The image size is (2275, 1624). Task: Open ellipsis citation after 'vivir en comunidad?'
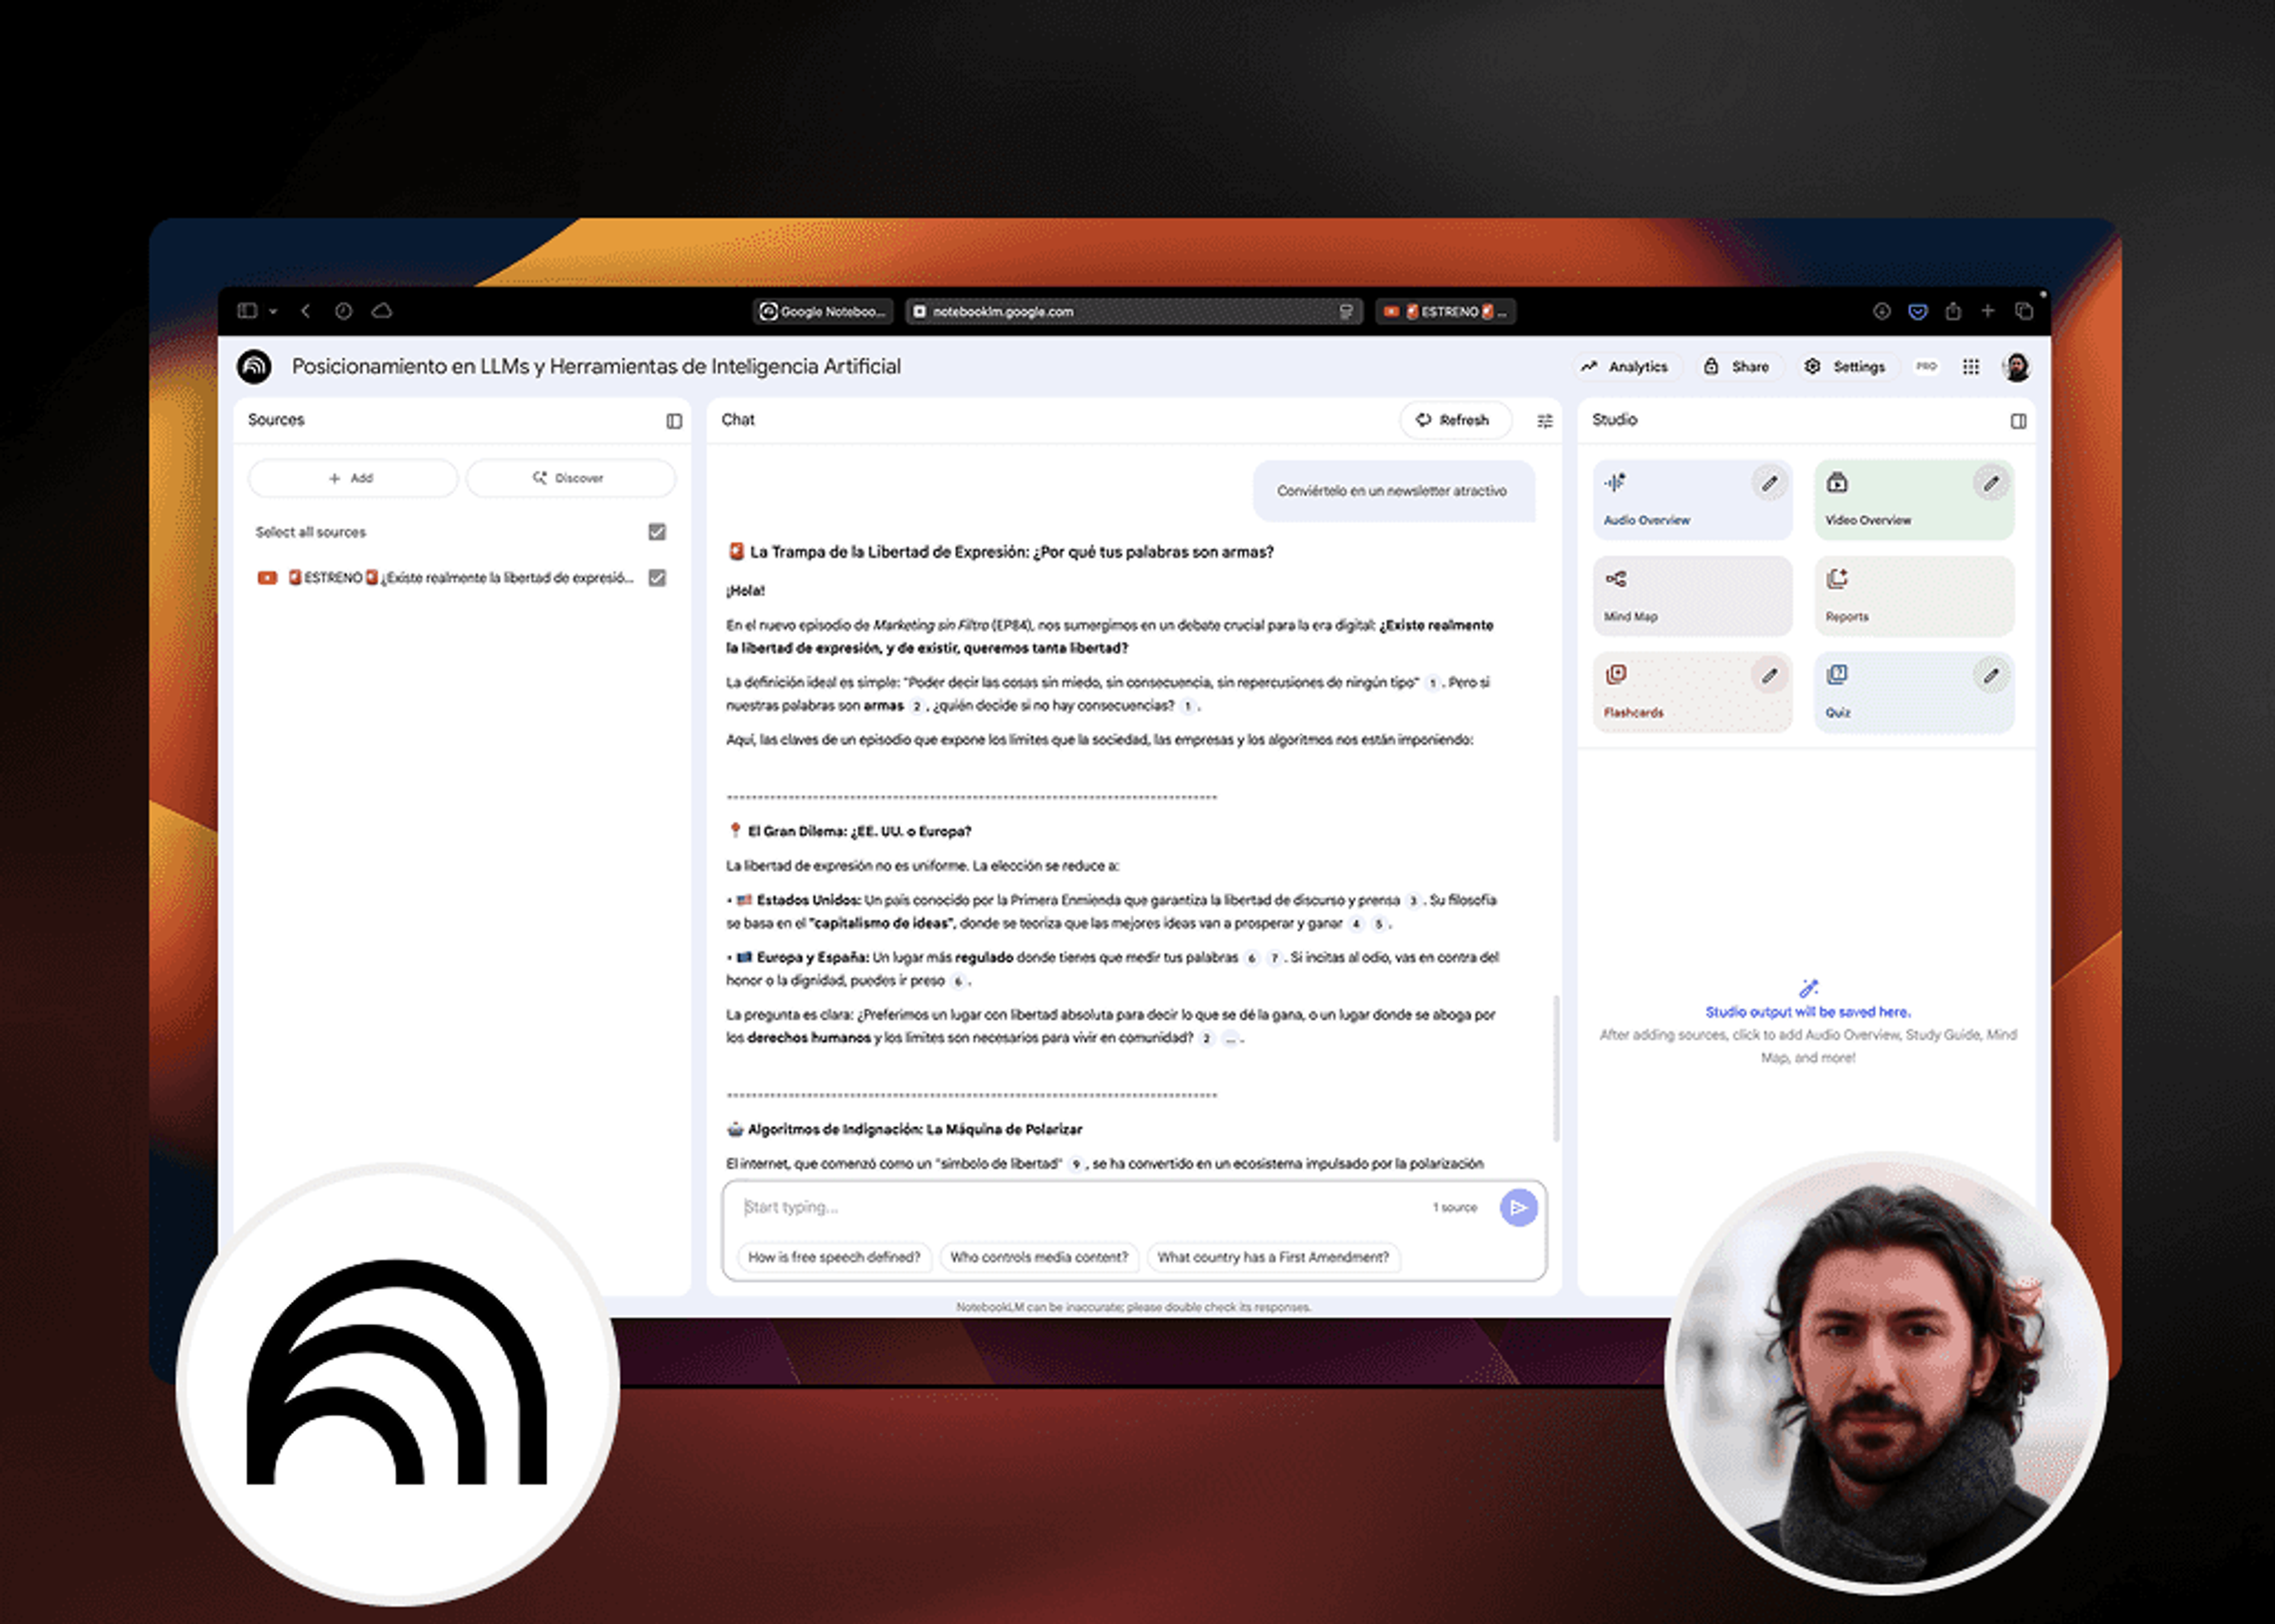1231,1039
